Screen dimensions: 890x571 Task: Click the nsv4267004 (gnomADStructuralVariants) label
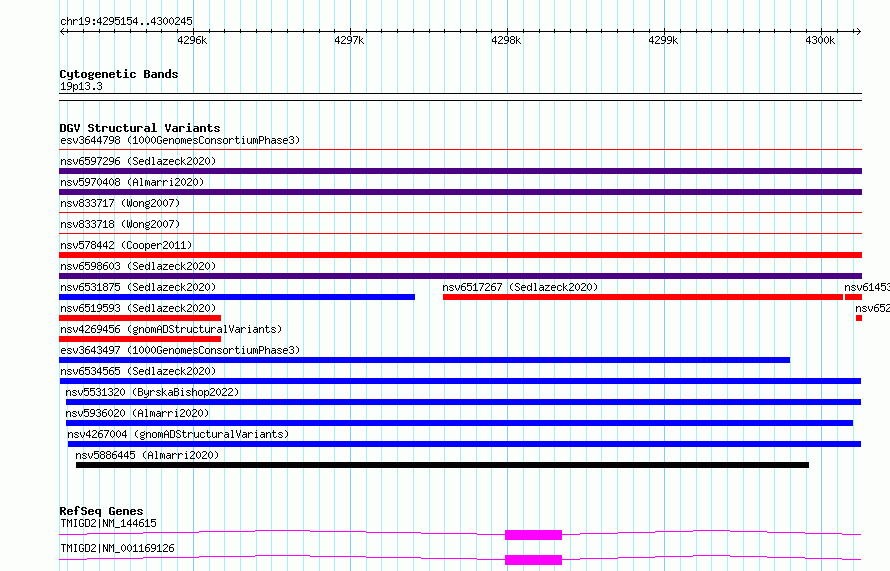coord(178,434)
